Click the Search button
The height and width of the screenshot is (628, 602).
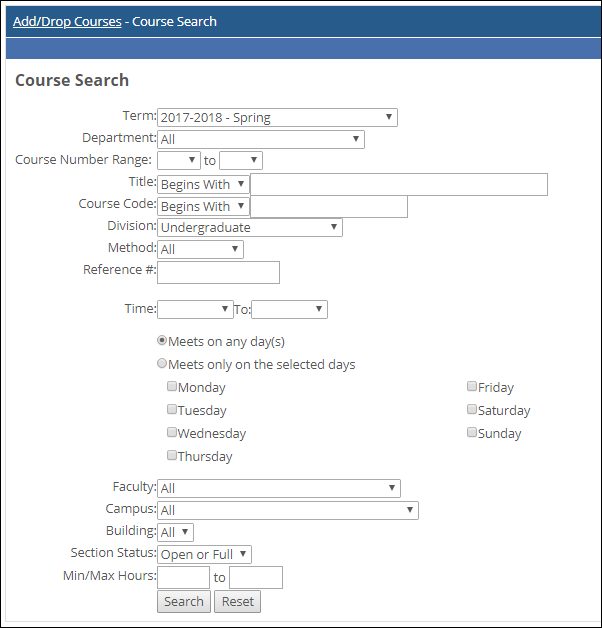click(x=183, y=601)
